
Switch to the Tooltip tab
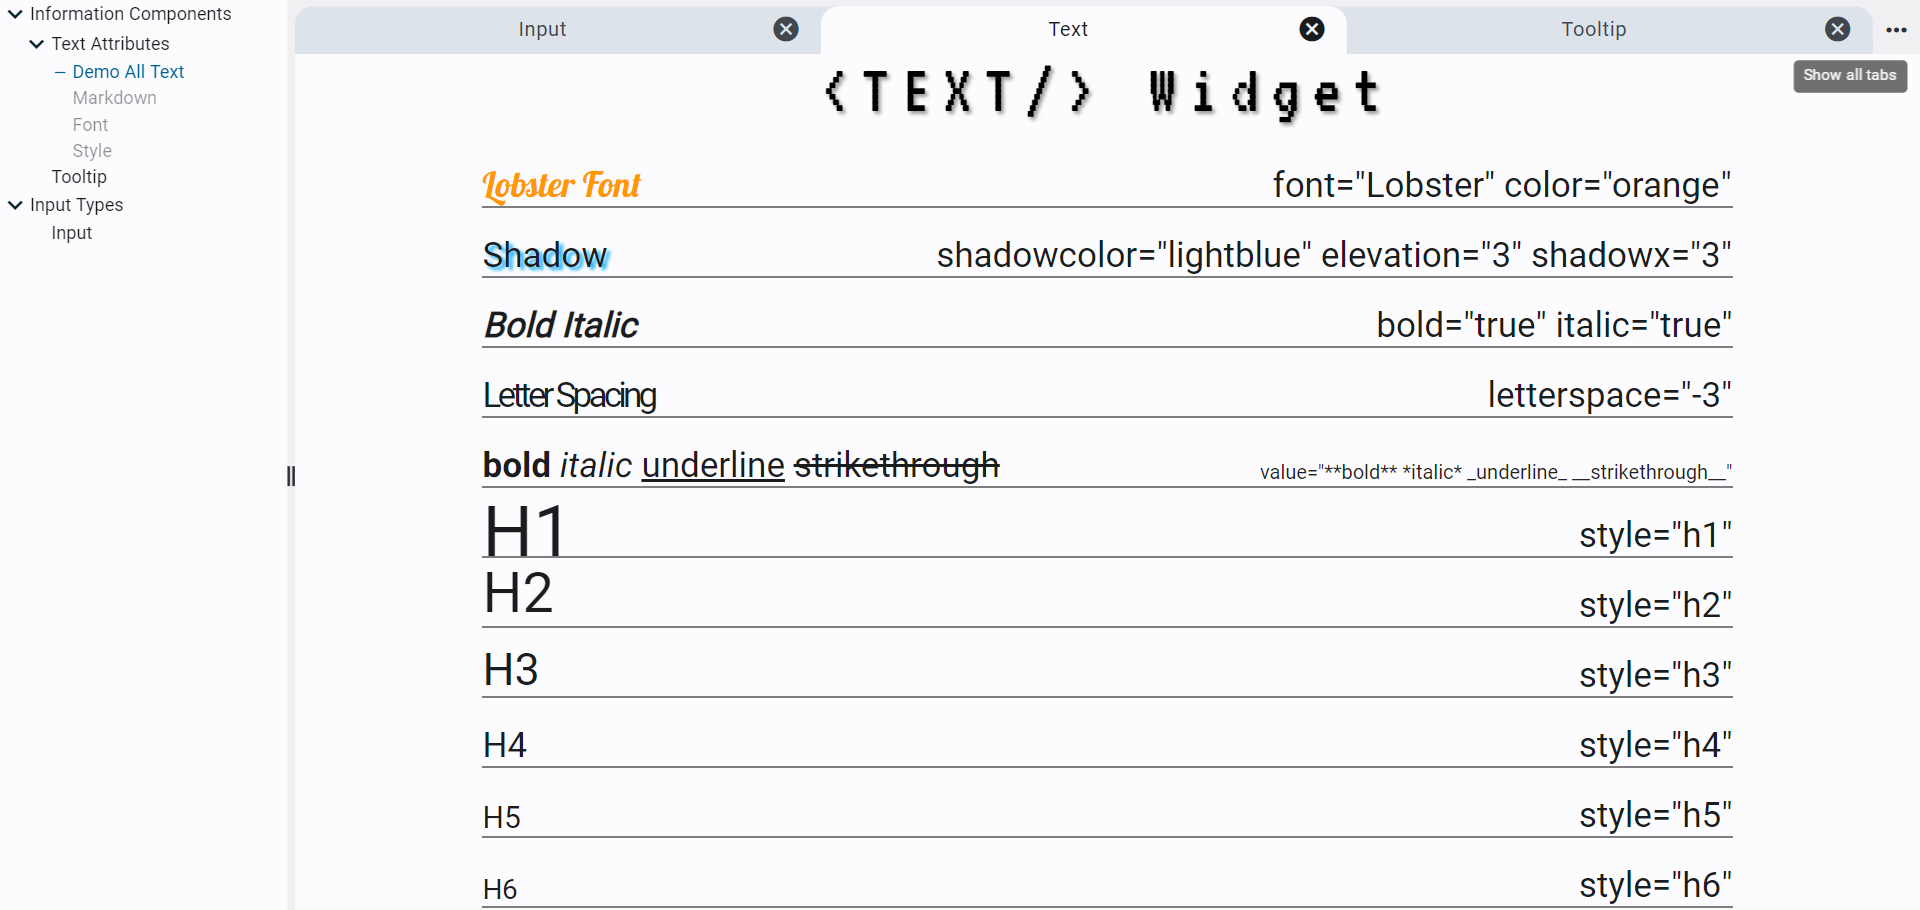[x=1593, y=29]
